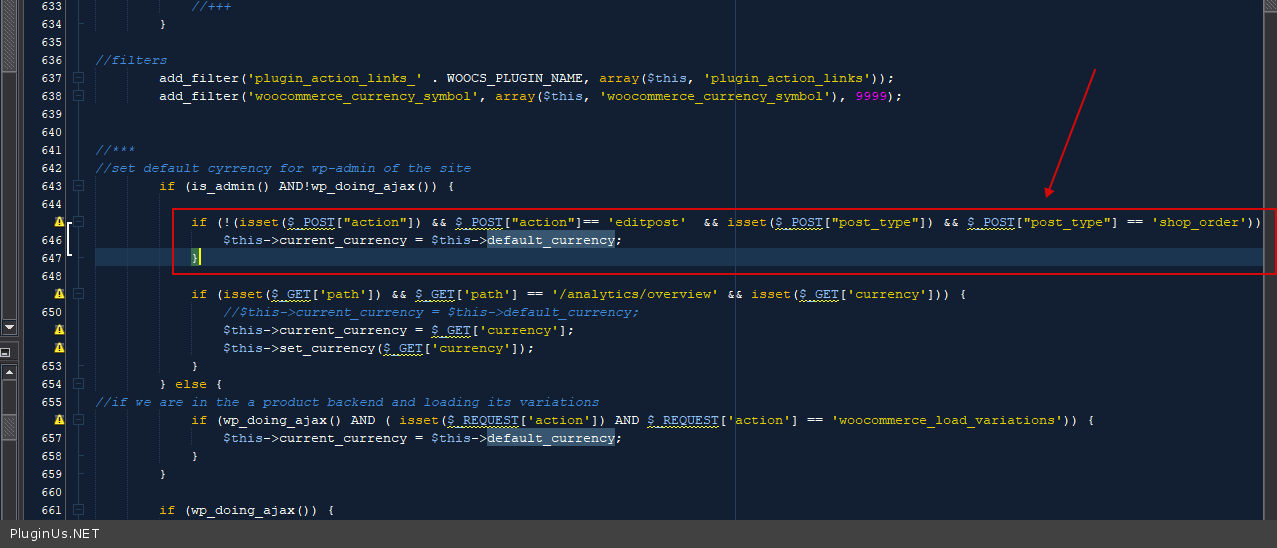Click the scroll down arrow in upper panel
Screen dimensions: 1277x548
[x=9, y=327]
